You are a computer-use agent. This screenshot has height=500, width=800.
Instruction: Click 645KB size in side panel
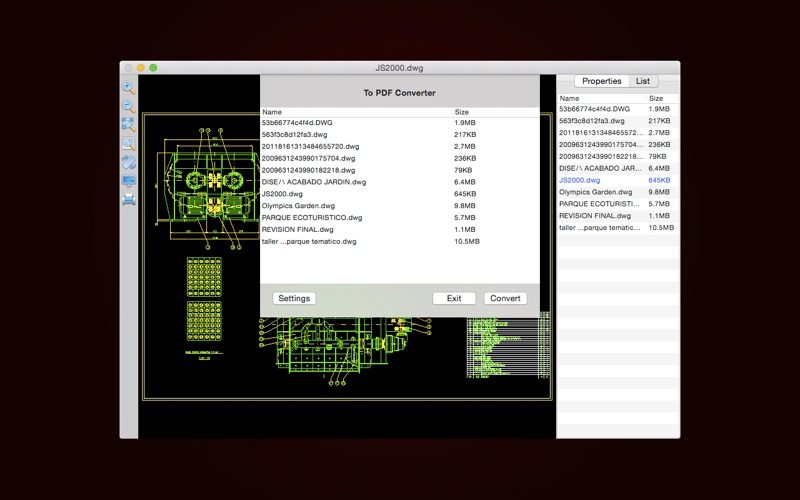tap(659, 180)
